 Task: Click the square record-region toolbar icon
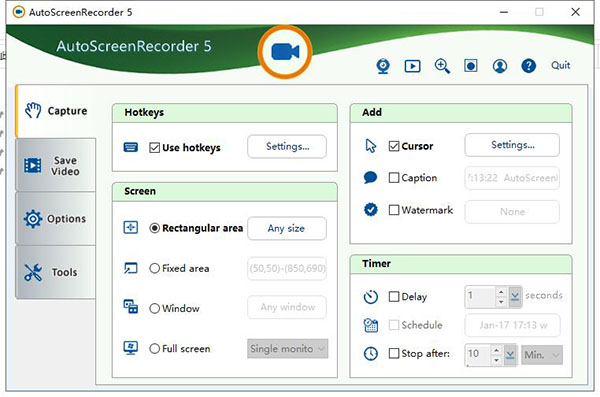[x=471, y=66]
